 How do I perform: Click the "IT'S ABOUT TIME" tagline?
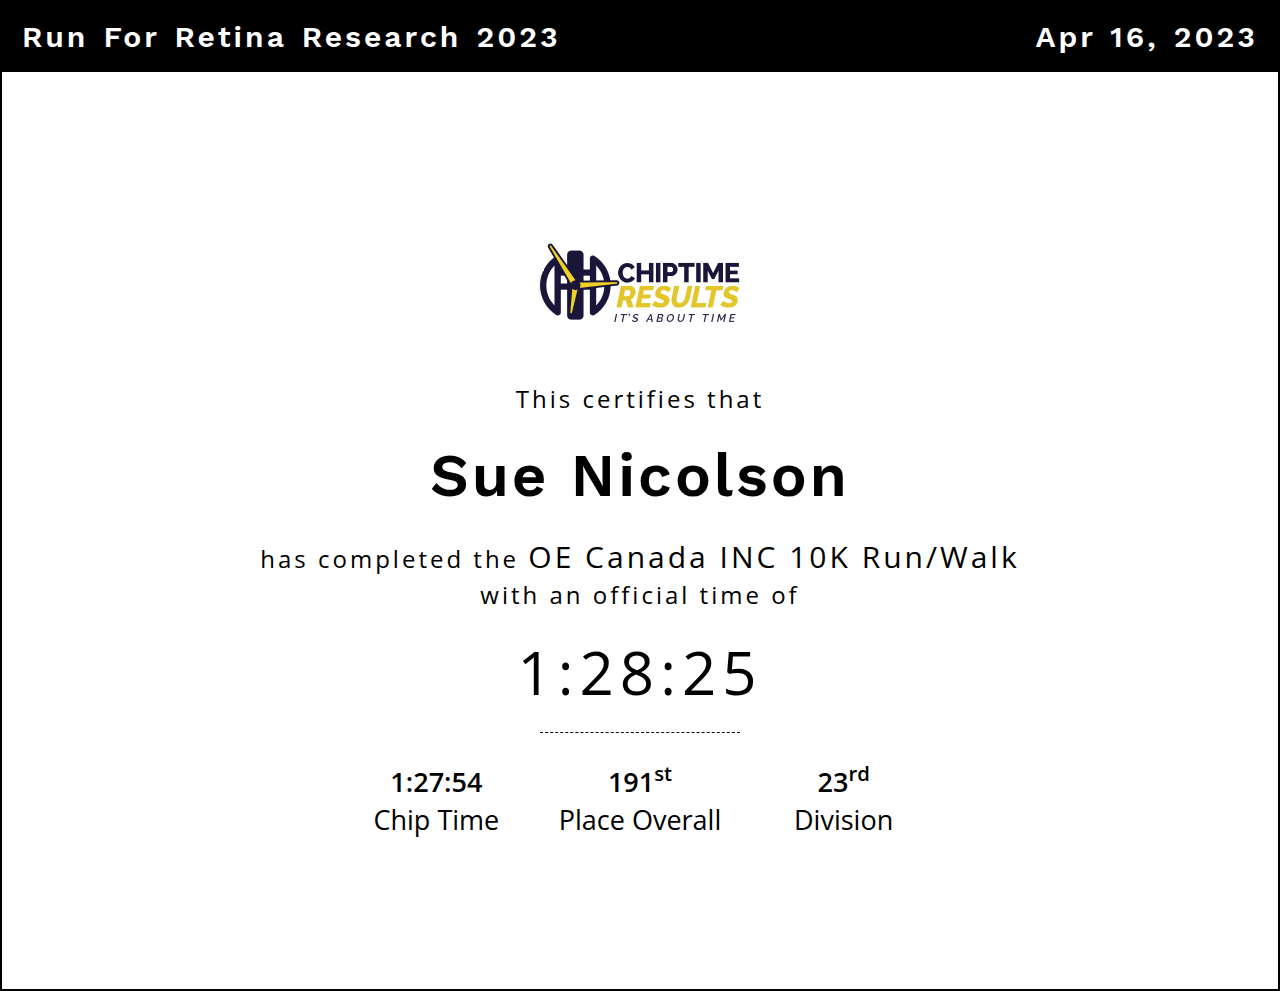675,318
